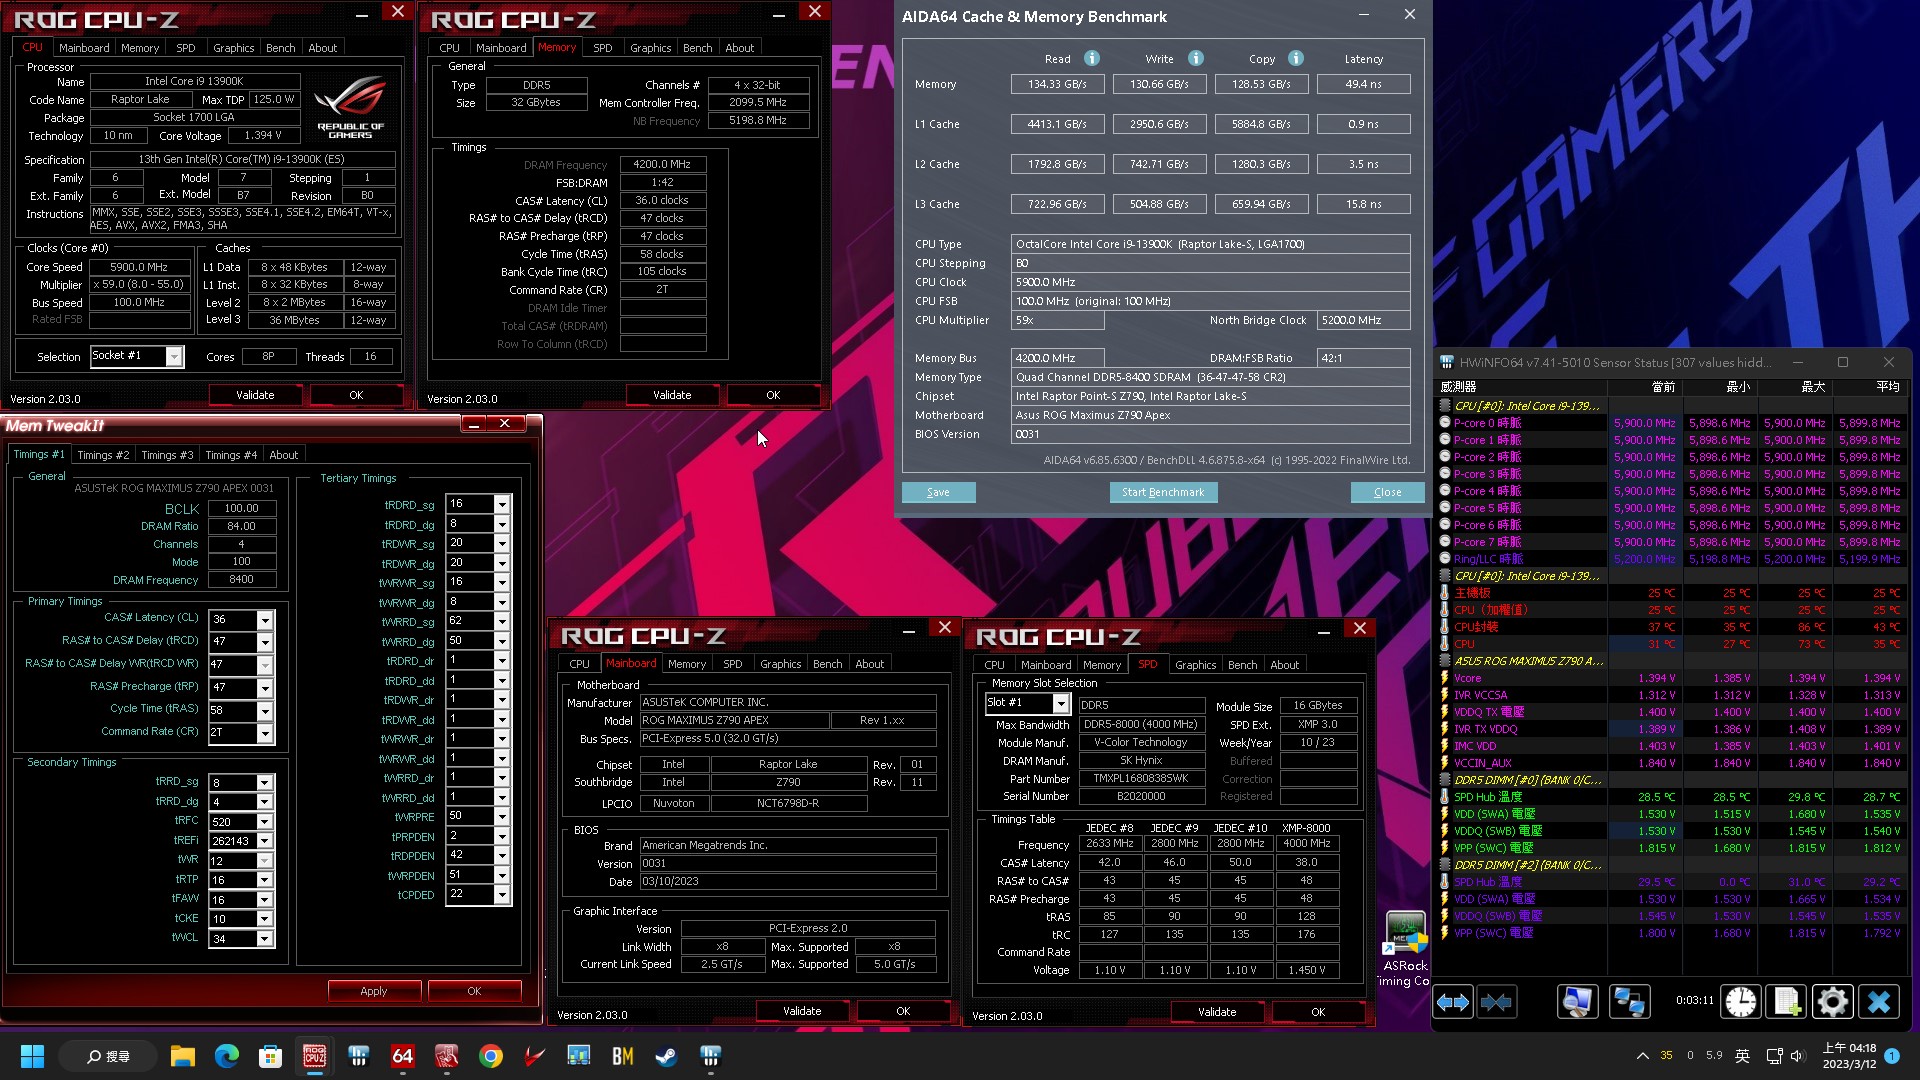Open tREFi dropdown showing 262143
This screenshot has width=1920, height=1080.
click(265, 842)
